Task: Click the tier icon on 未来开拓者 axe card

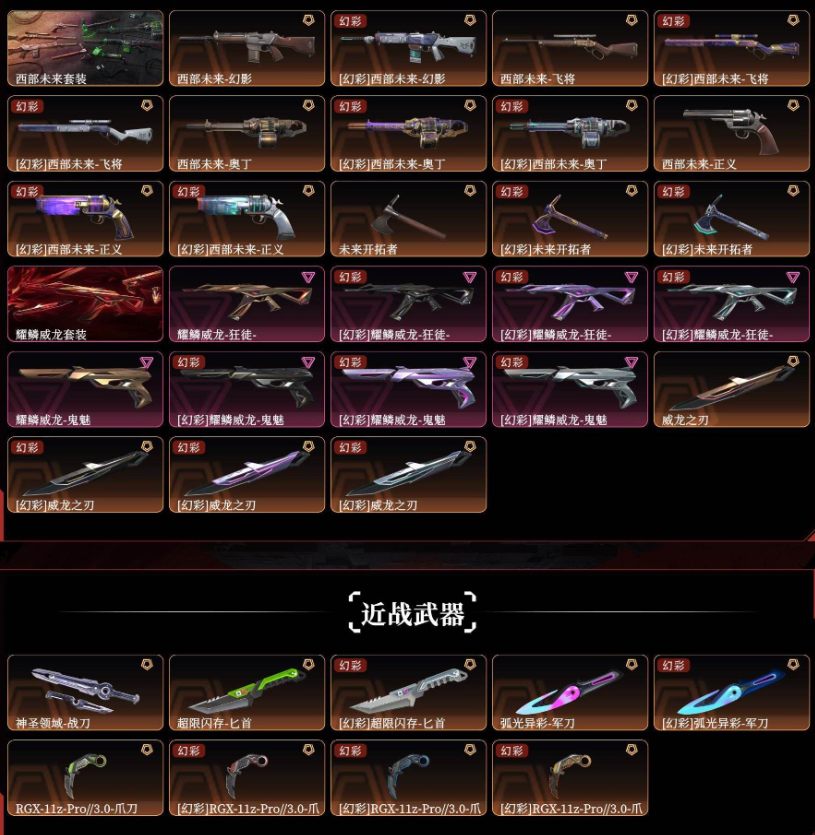Action: pyautogui.click(x=470, y=191)
